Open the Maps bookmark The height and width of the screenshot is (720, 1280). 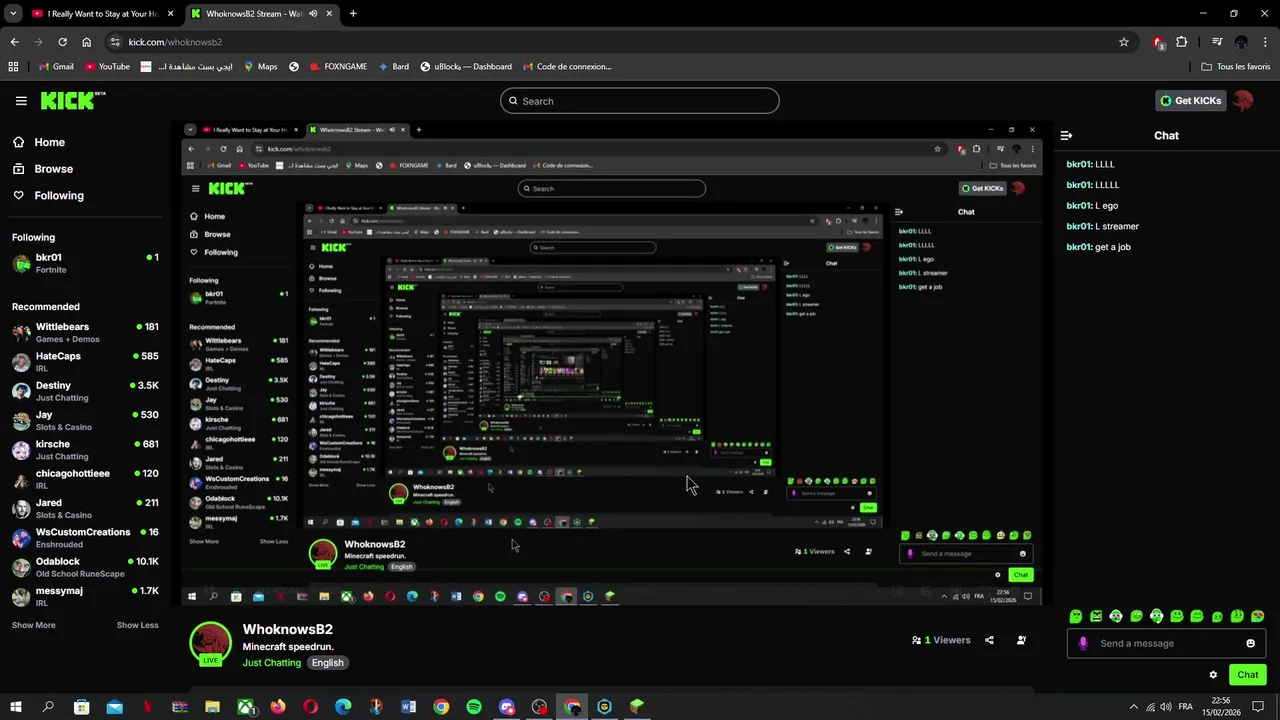(260, 67)
